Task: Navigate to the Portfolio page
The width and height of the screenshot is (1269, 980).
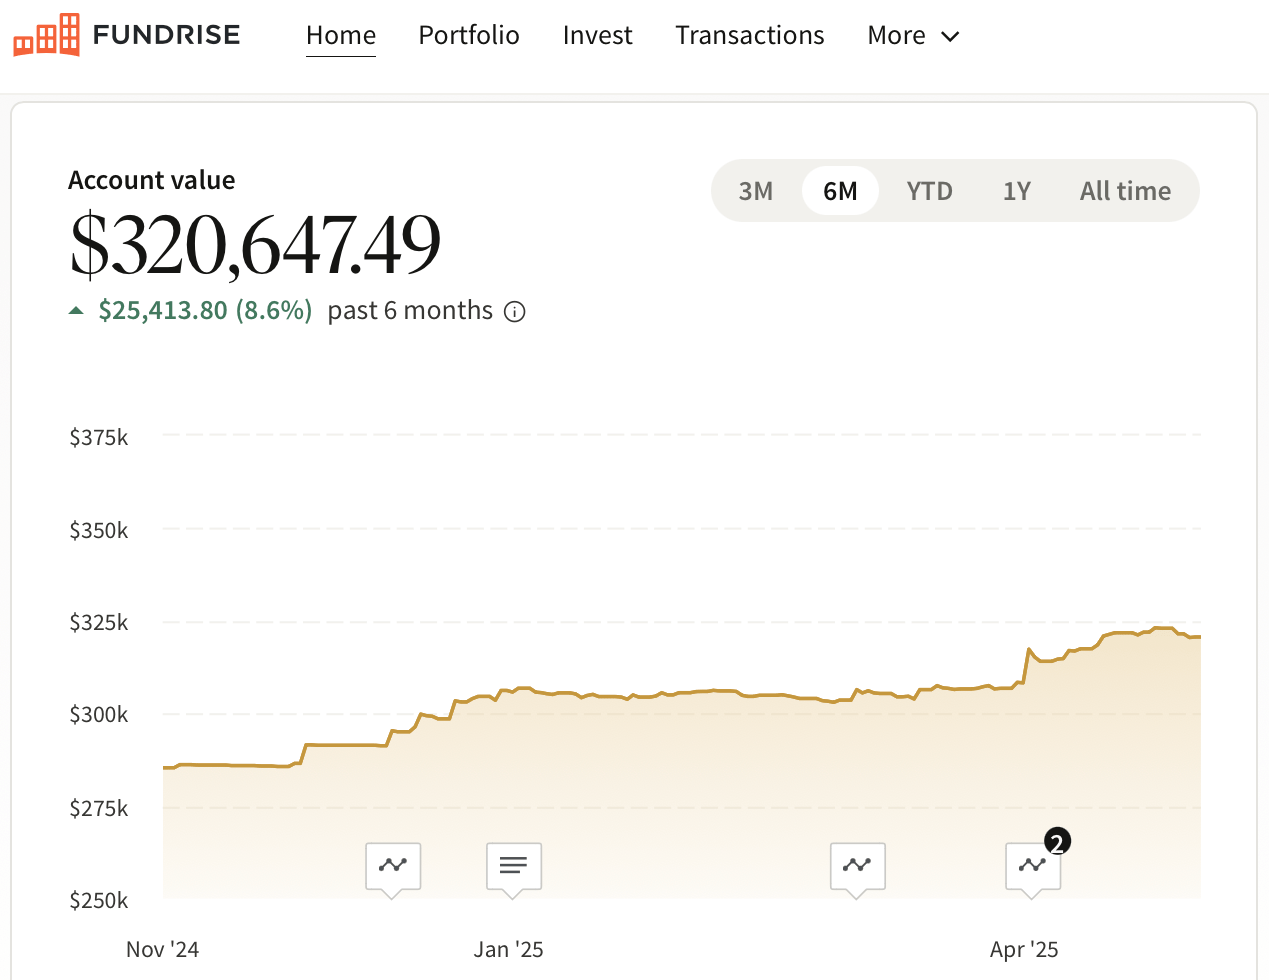Action: [x=469, y=35]
